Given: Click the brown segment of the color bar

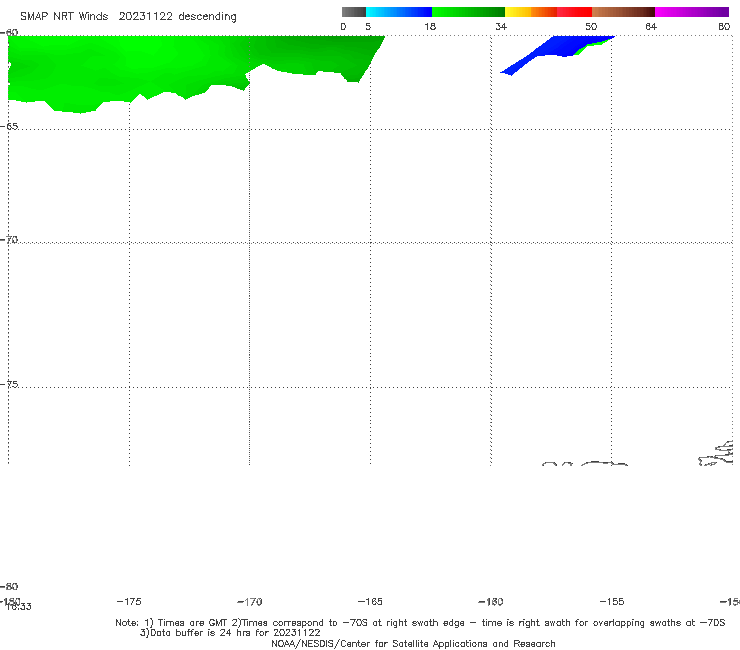Looking at the screenshot, I should [x=623, y=12].
